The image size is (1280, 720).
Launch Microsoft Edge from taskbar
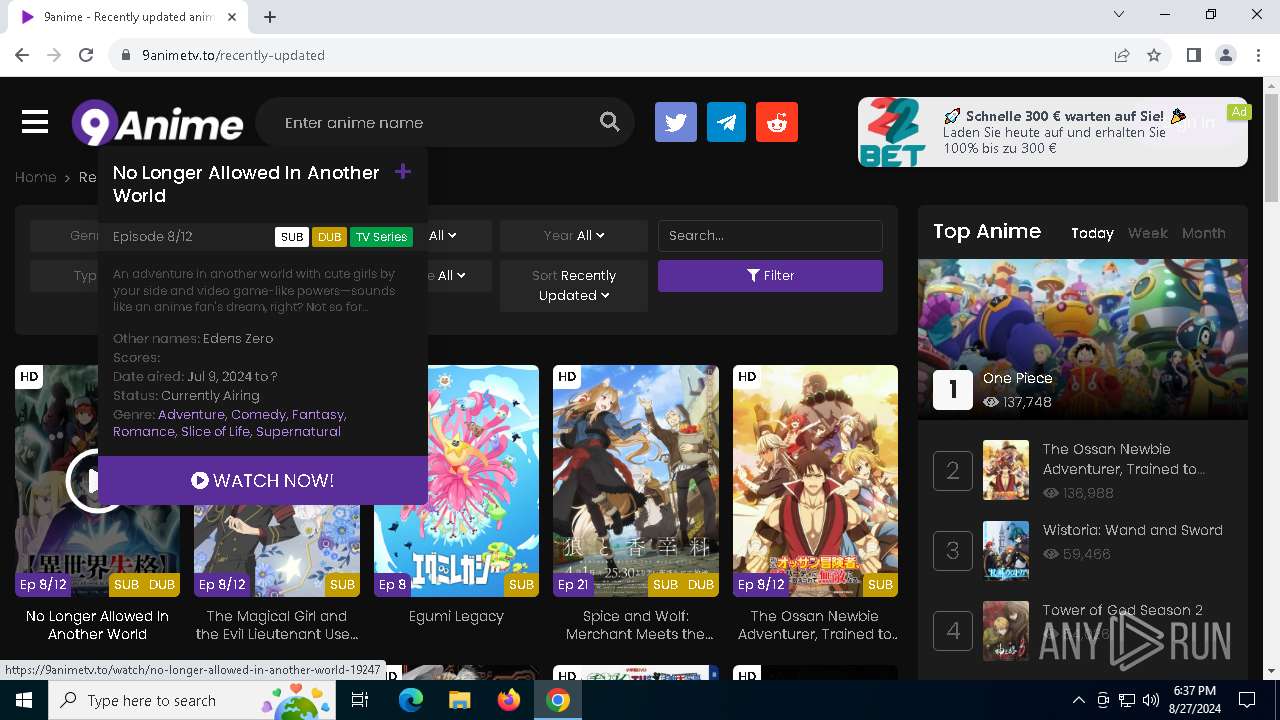point(411,700)
